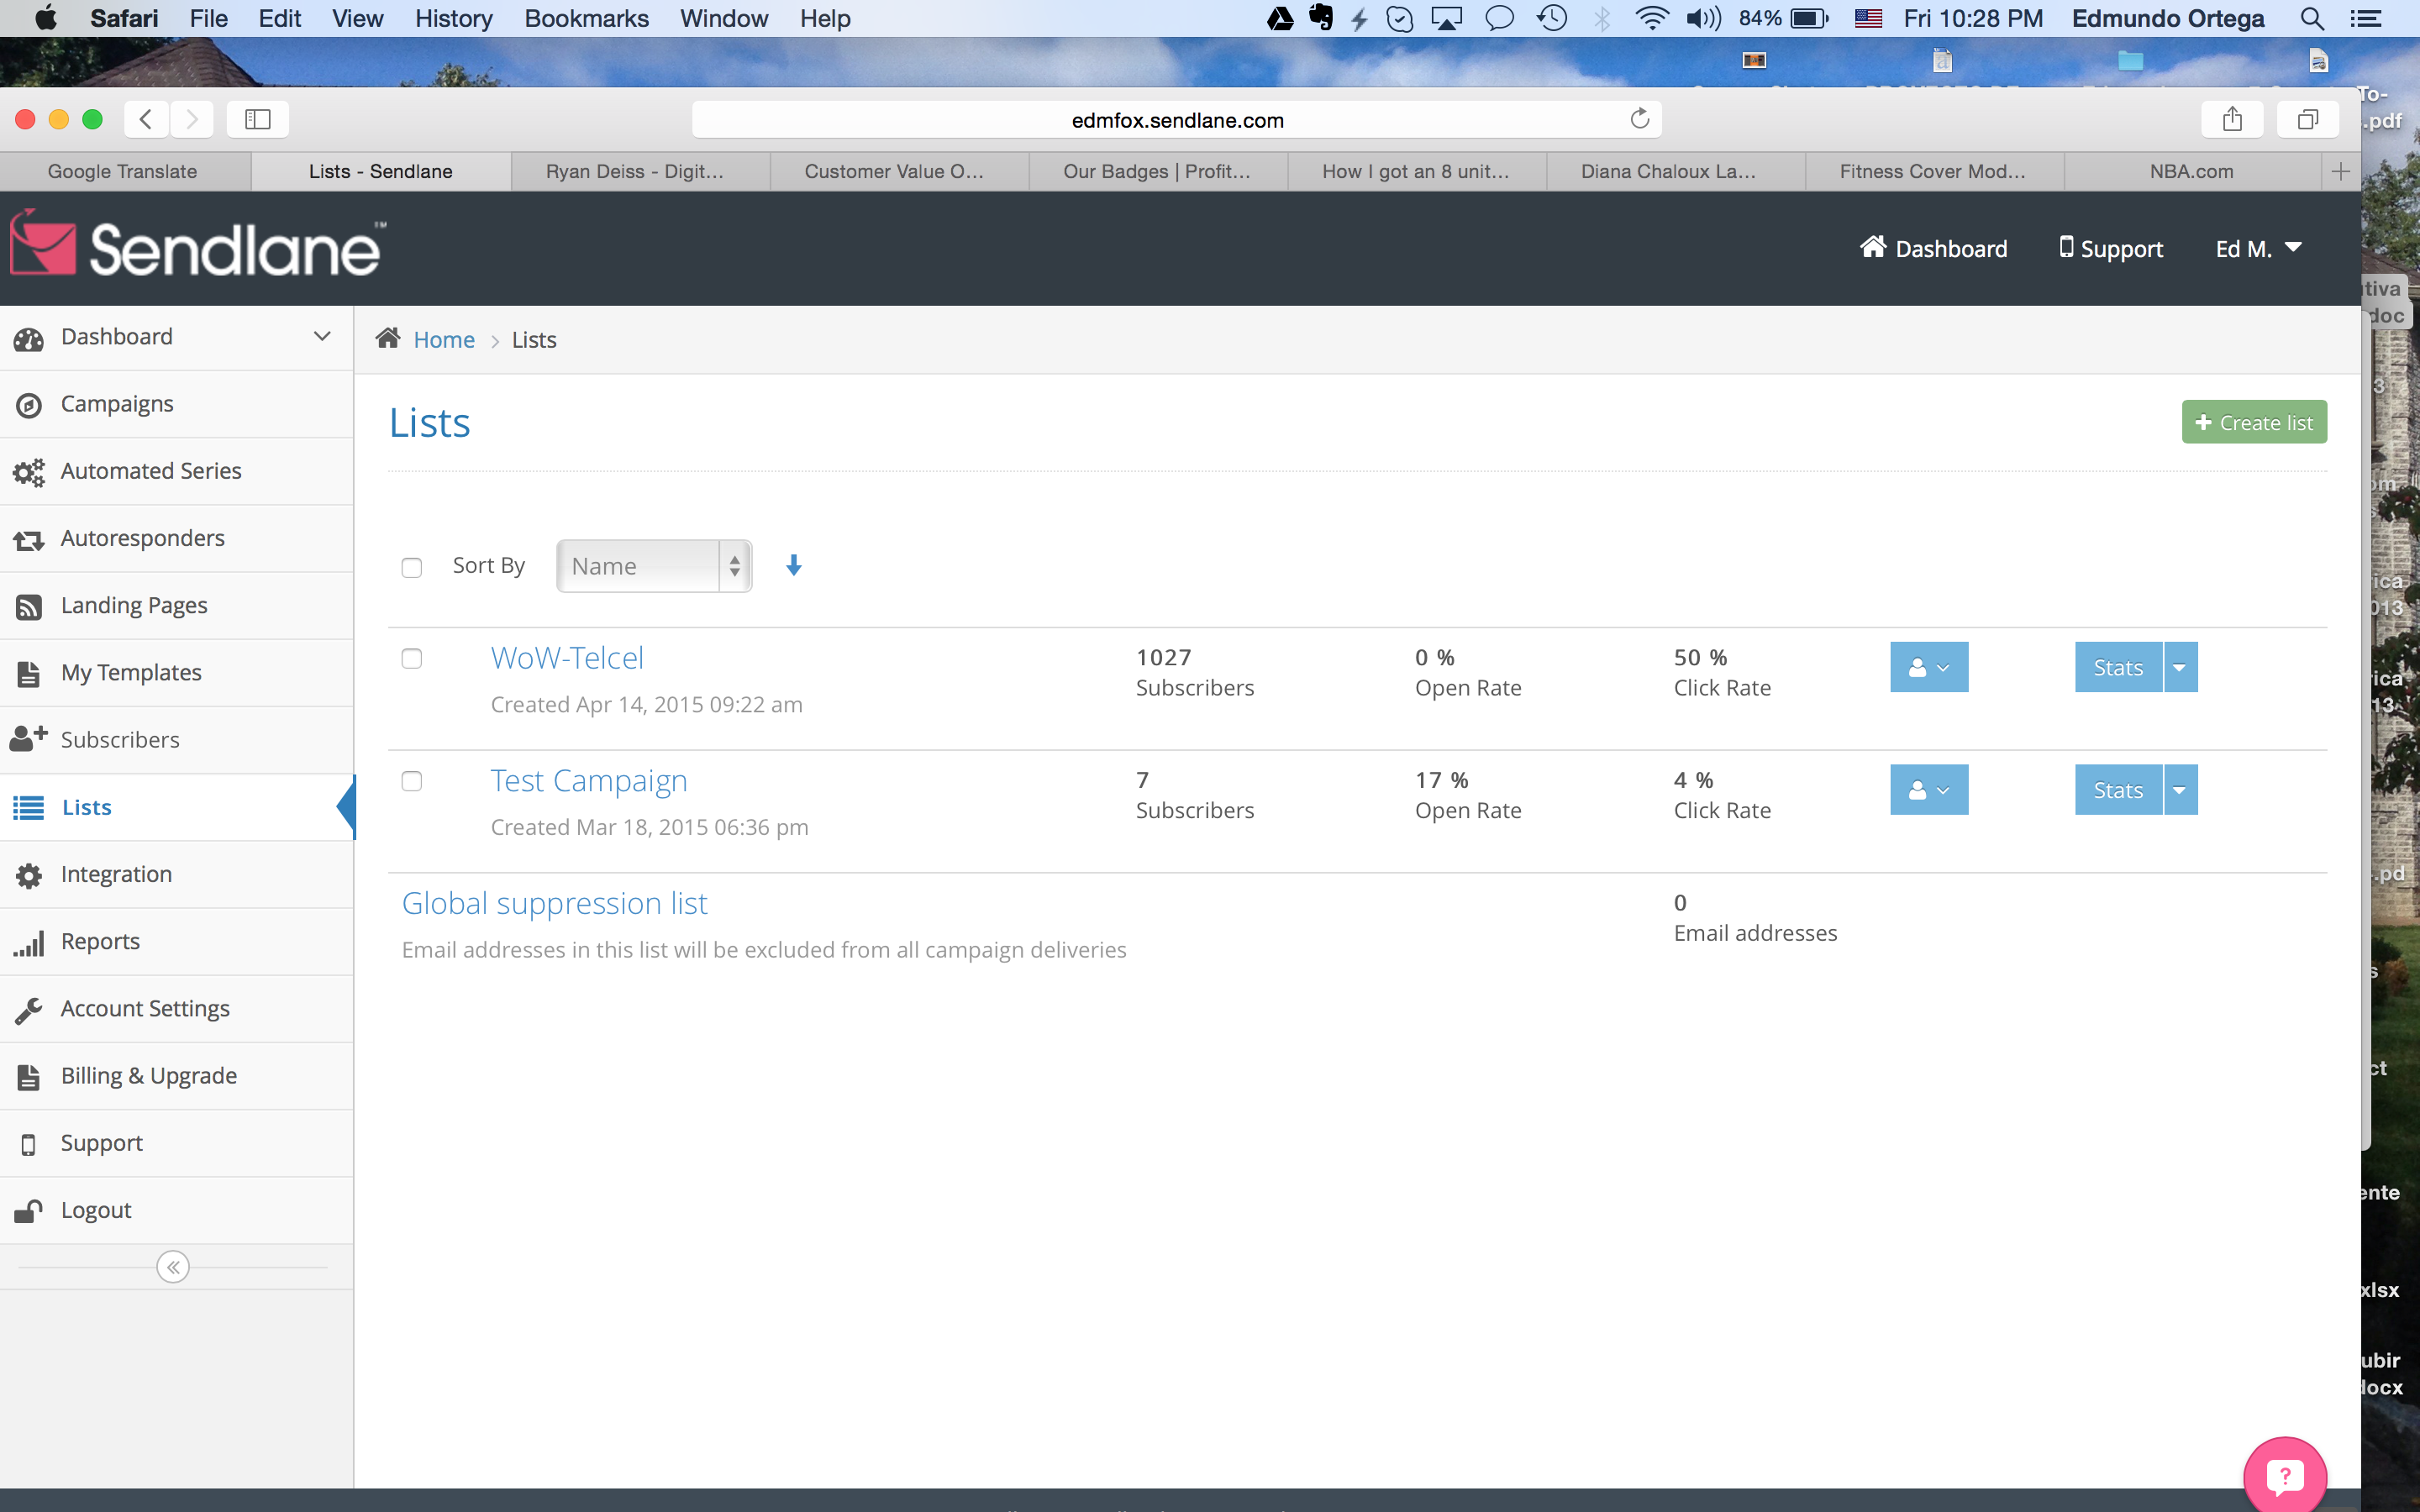Open the WoW-Telcel list link

(567, 658)
